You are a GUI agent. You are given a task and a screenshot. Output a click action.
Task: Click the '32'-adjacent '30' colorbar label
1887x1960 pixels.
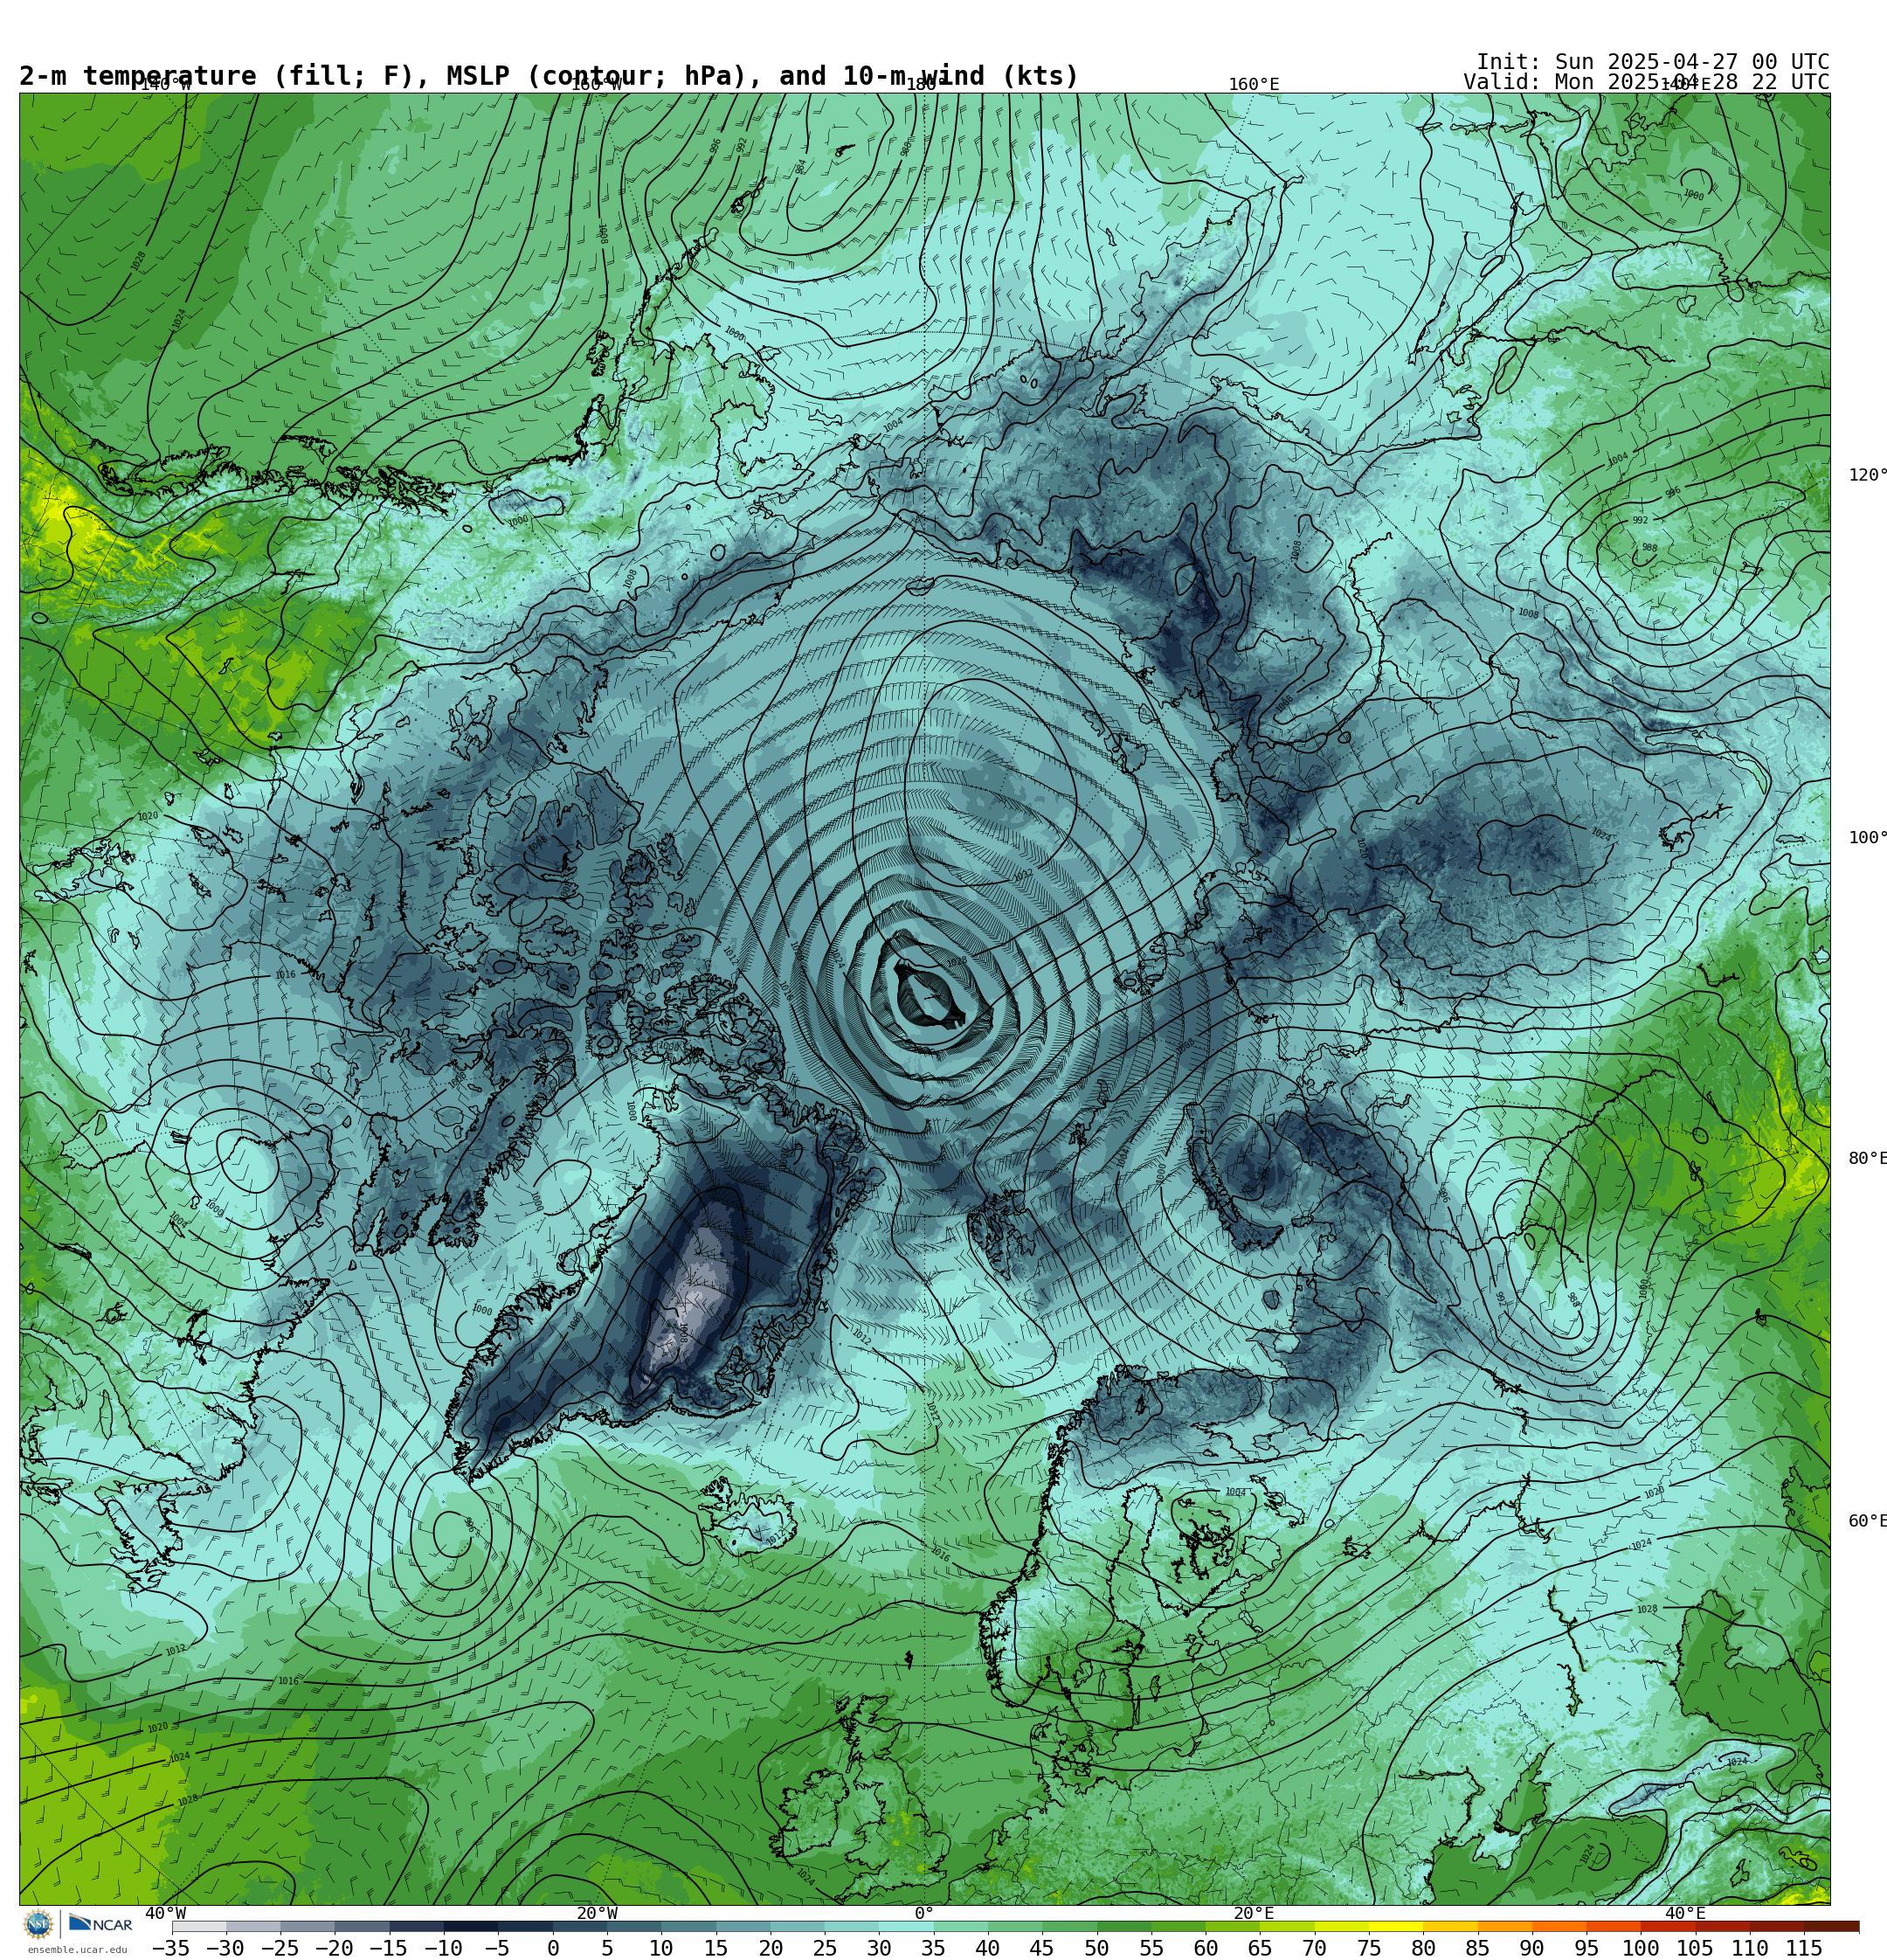879,1948
